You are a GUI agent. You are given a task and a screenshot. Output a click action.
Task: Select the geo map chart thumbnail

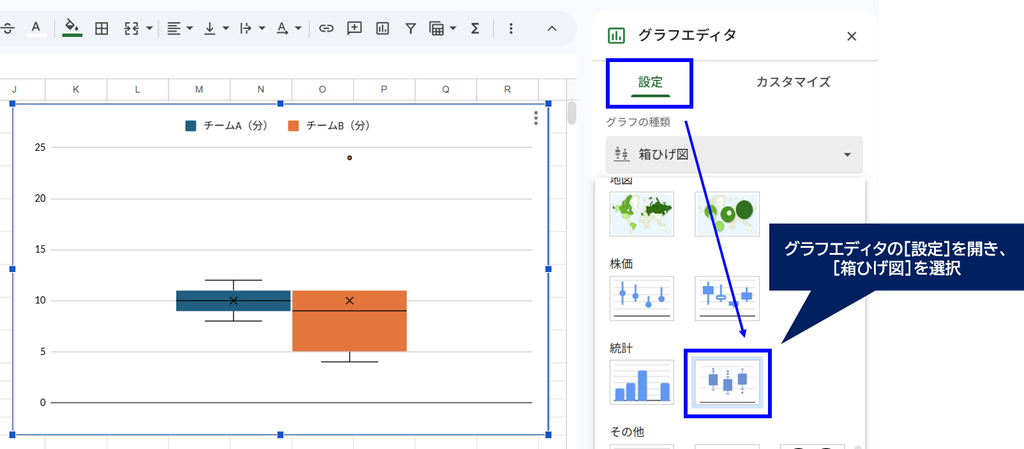pos(642,213)
